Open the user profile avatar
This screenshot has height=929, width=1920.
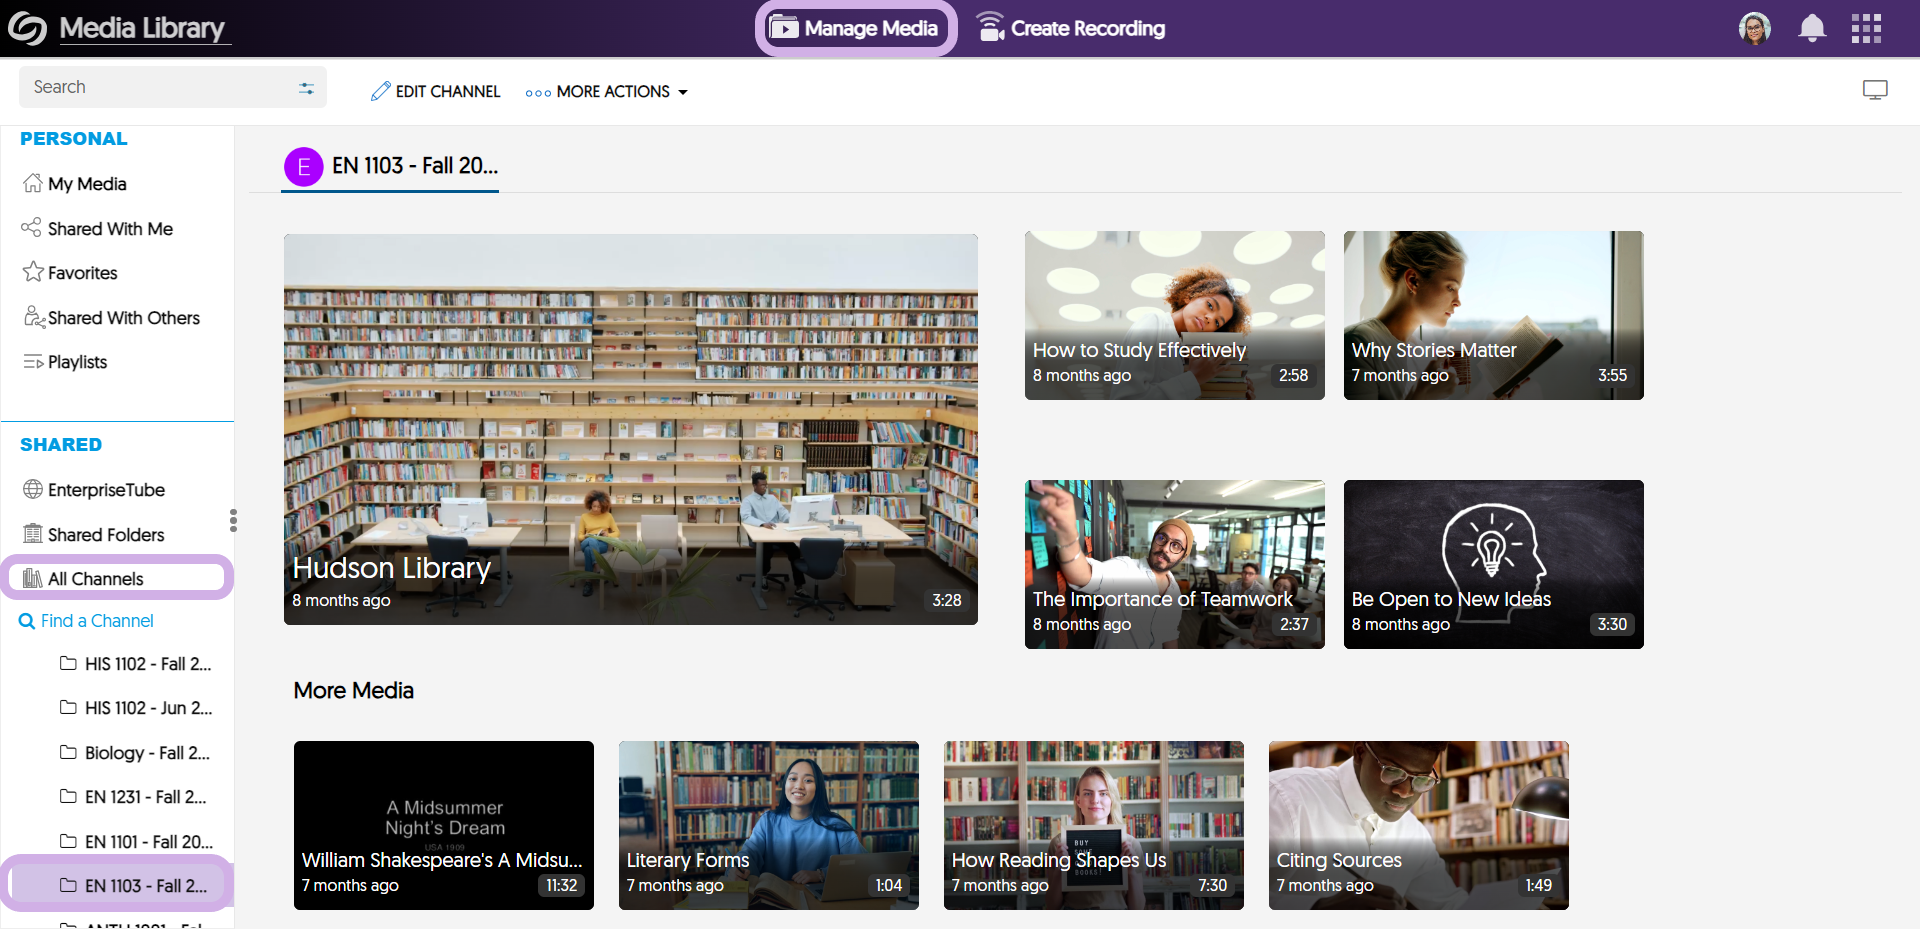pos(1755,28)
